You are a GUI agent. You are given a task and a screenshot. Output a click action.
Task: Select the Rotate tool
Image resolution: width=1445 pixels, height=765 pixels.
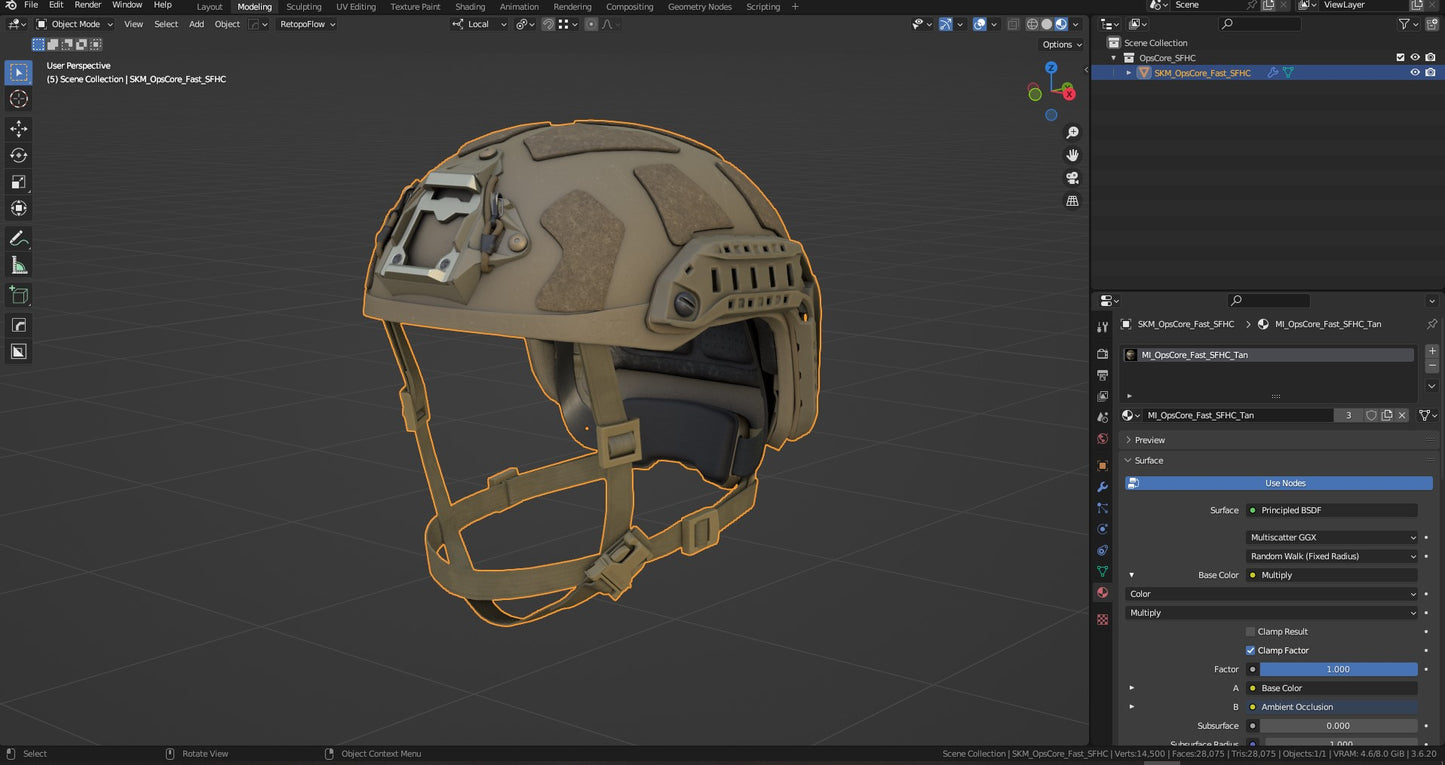[x=18, y=155]
